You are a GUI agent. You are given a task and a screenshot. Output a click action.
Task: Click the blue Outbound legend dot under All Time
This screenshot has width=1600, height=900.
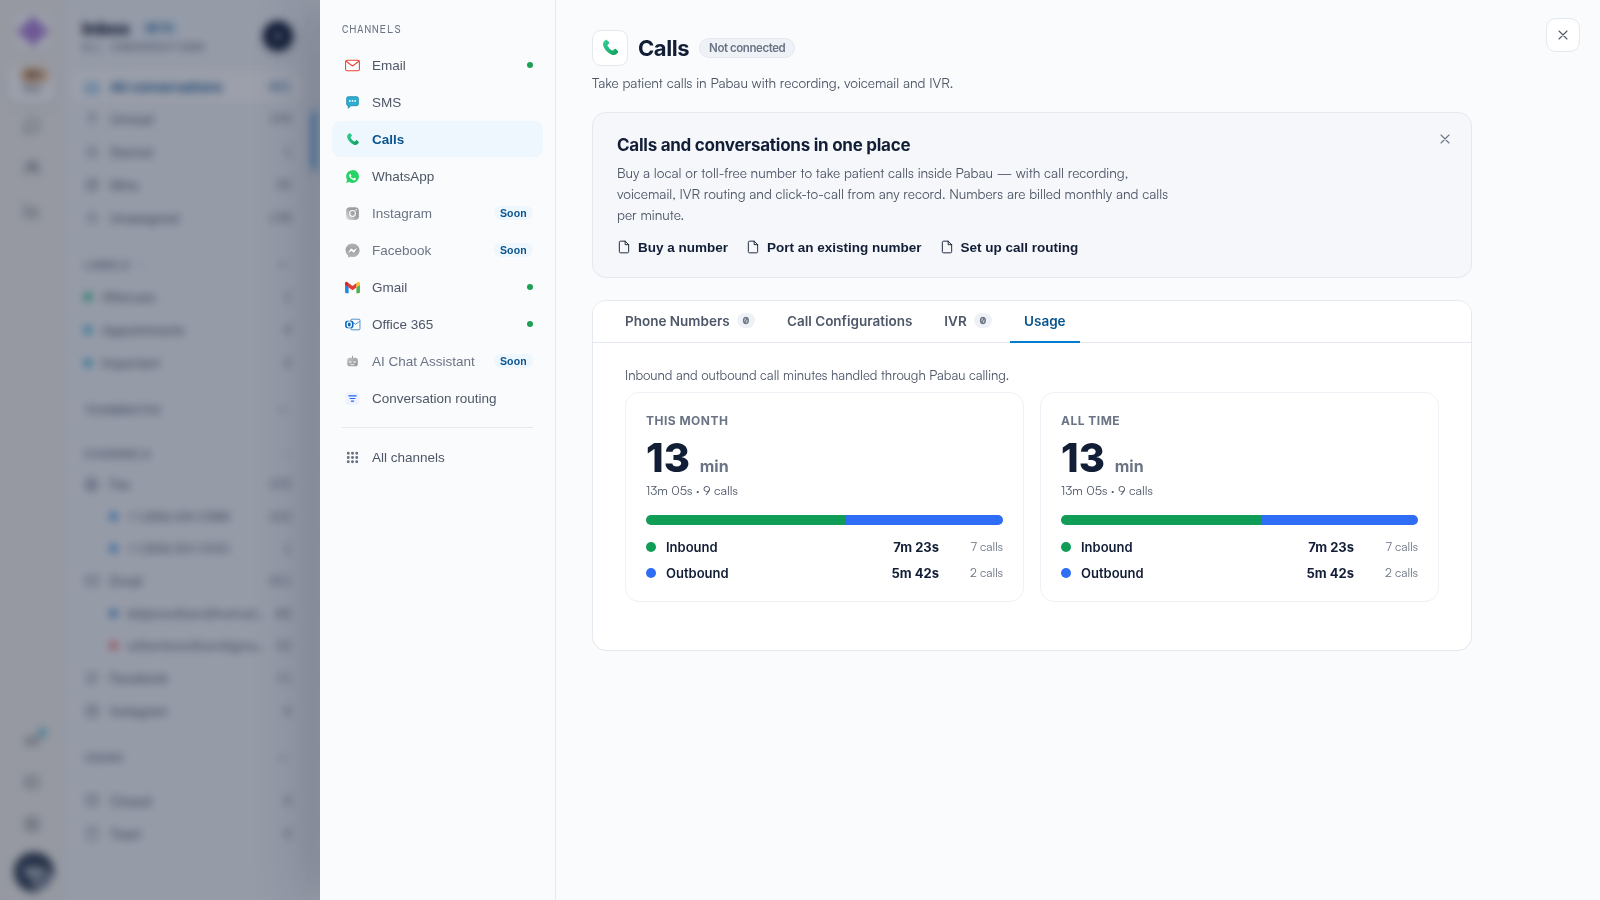click(1066, 573)
